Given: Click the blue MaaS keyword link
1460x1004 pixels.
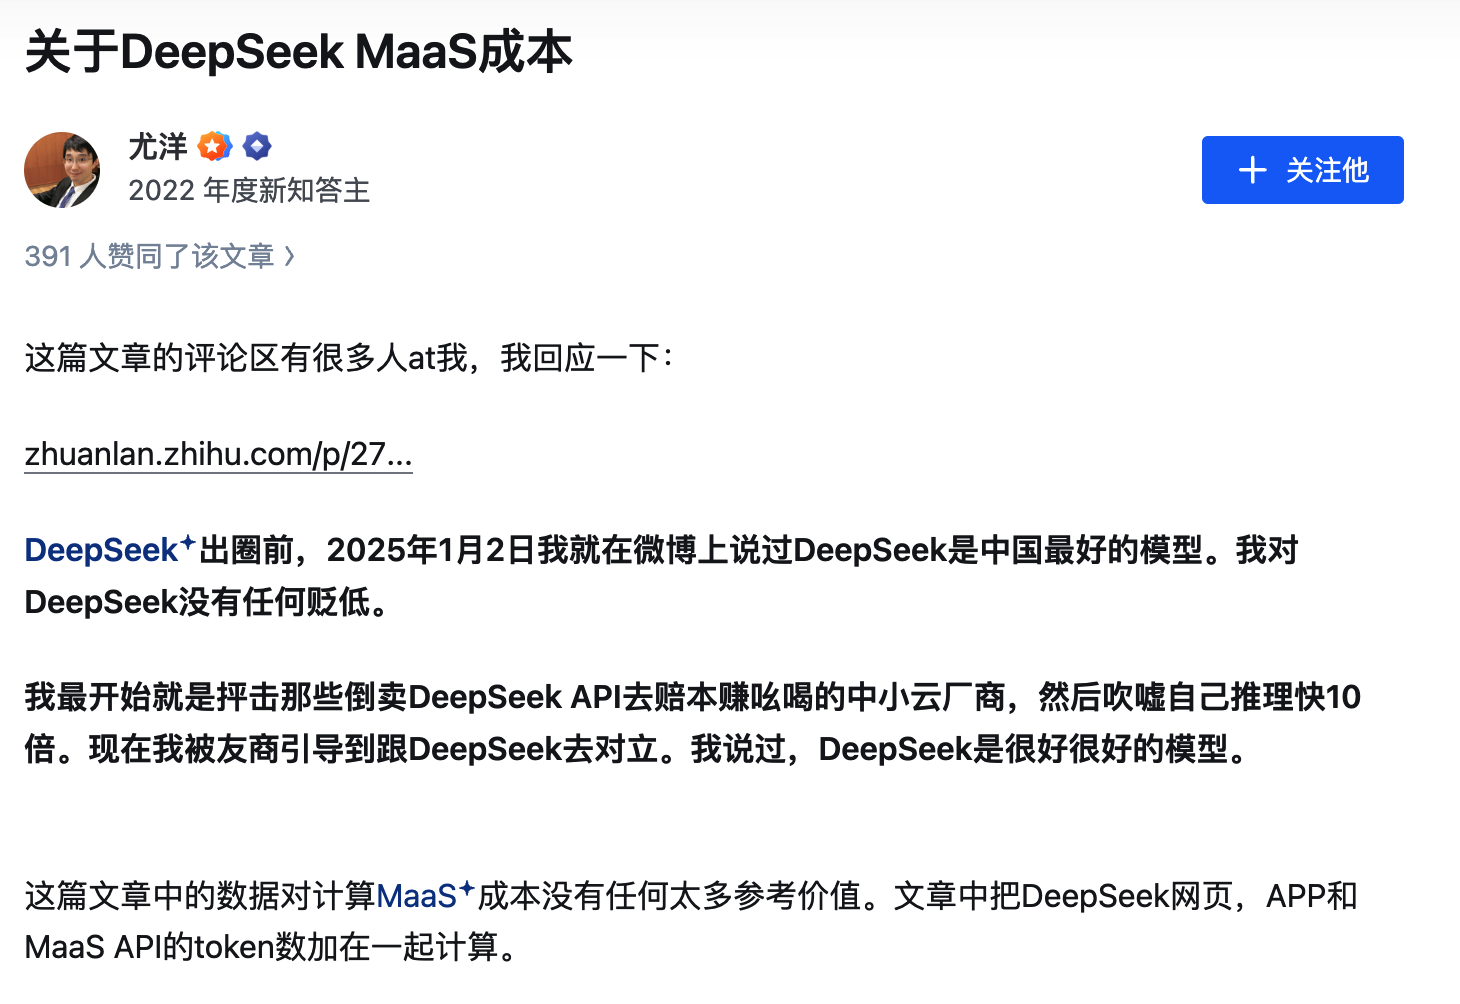Looking at the screenshot, I should pyautogui.click(x=416, y=896).
